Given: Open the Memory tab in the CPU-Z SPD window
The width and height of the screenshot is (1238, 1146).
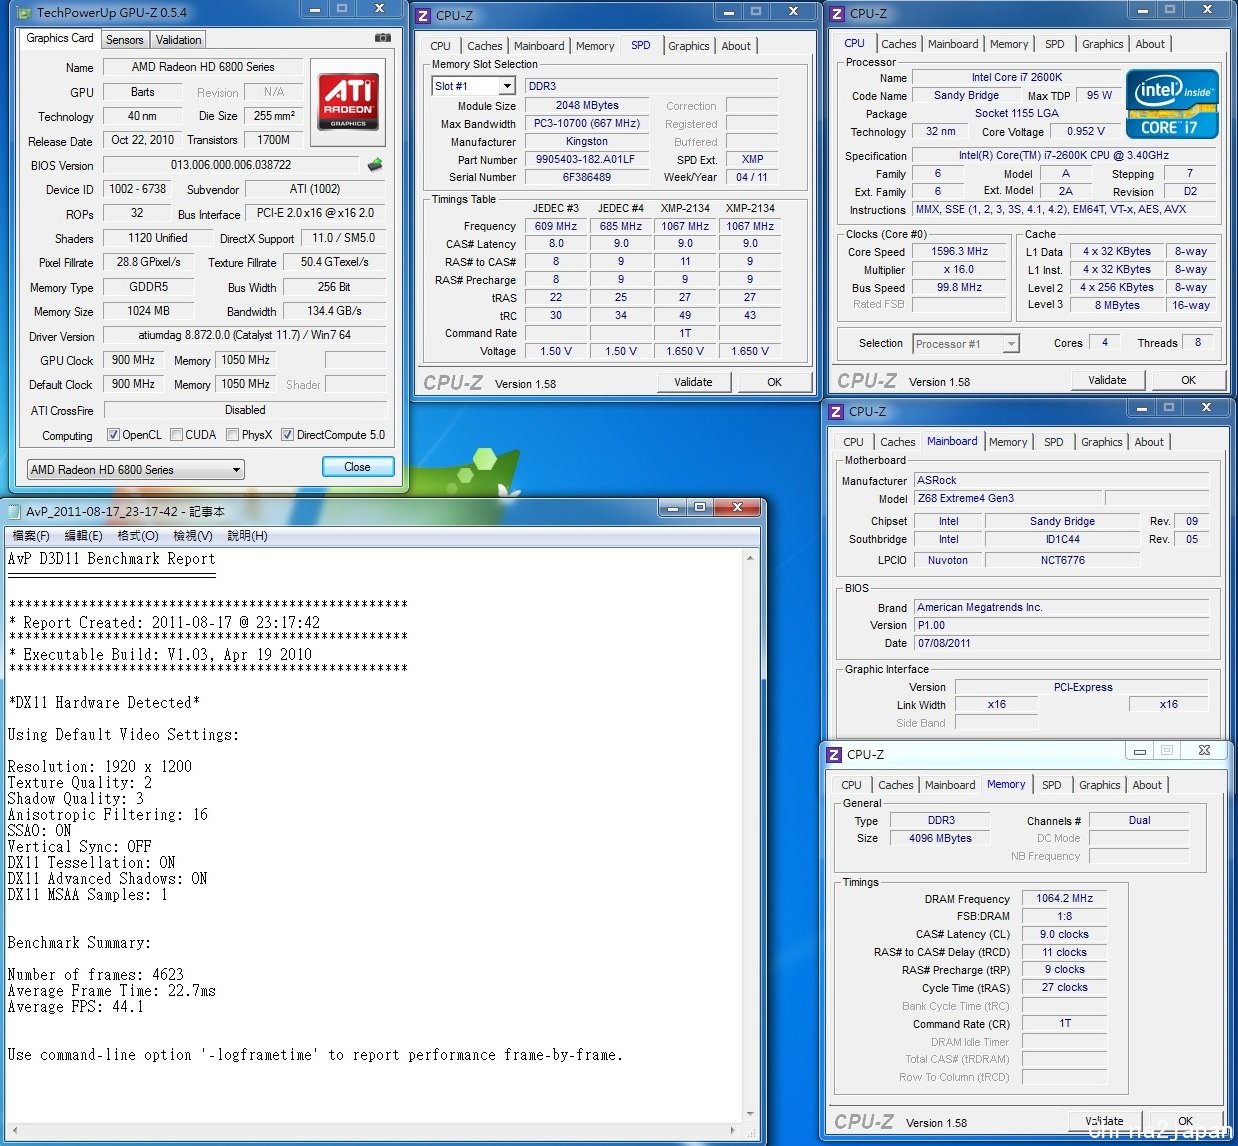Looking at the screenshot, I should (x=595, y=46).
